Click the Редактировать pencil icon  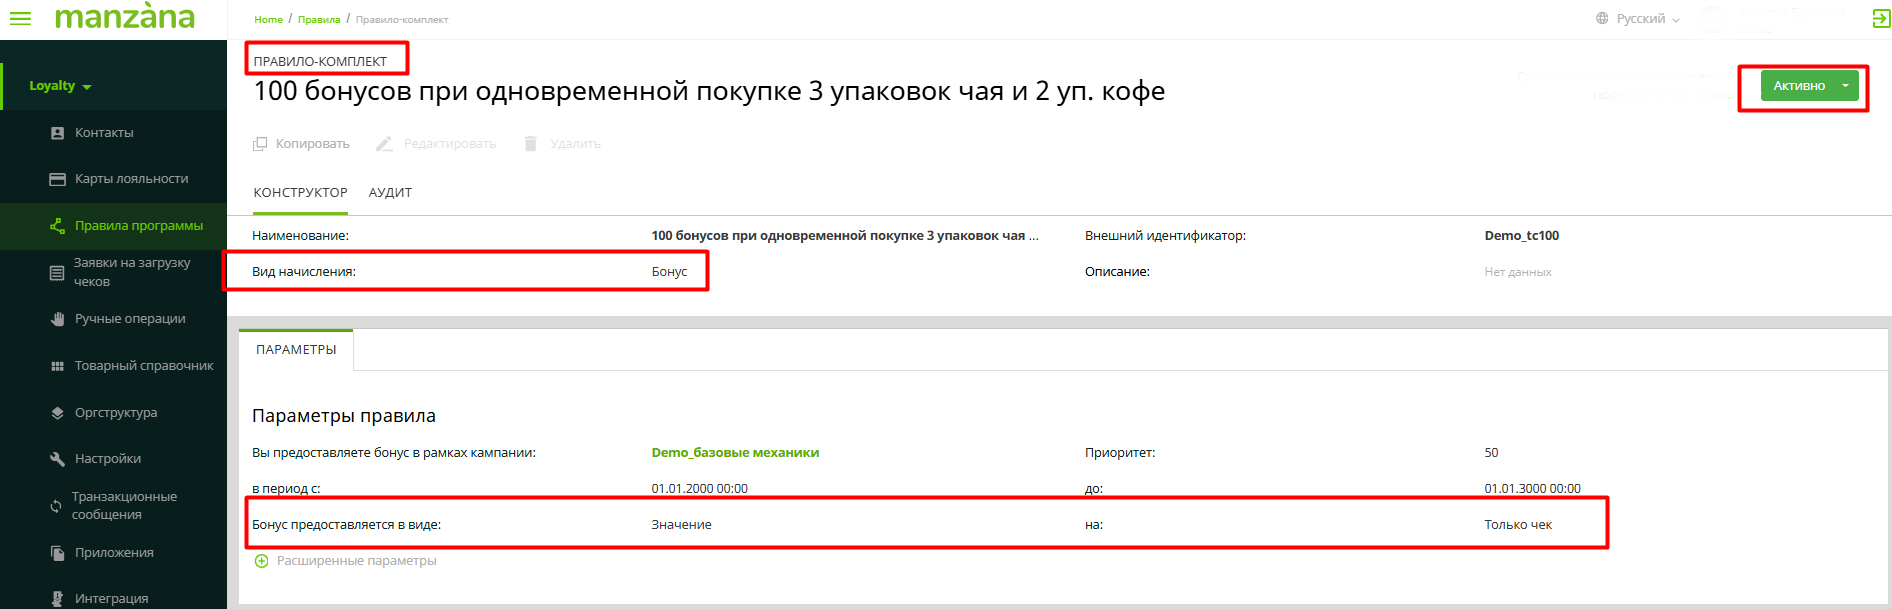[384, 144]
